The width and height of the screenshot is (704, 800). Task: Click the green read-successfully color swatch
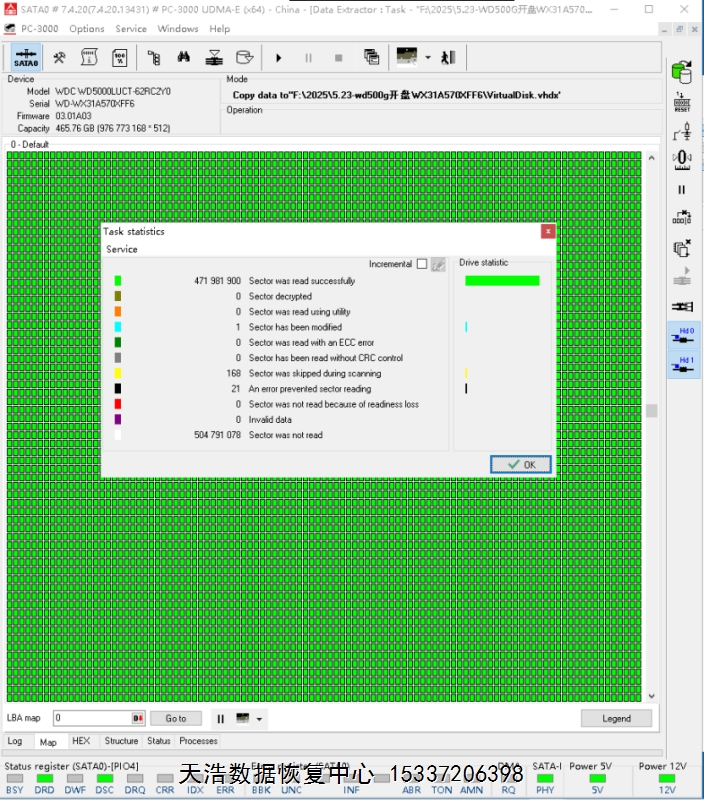118,281
